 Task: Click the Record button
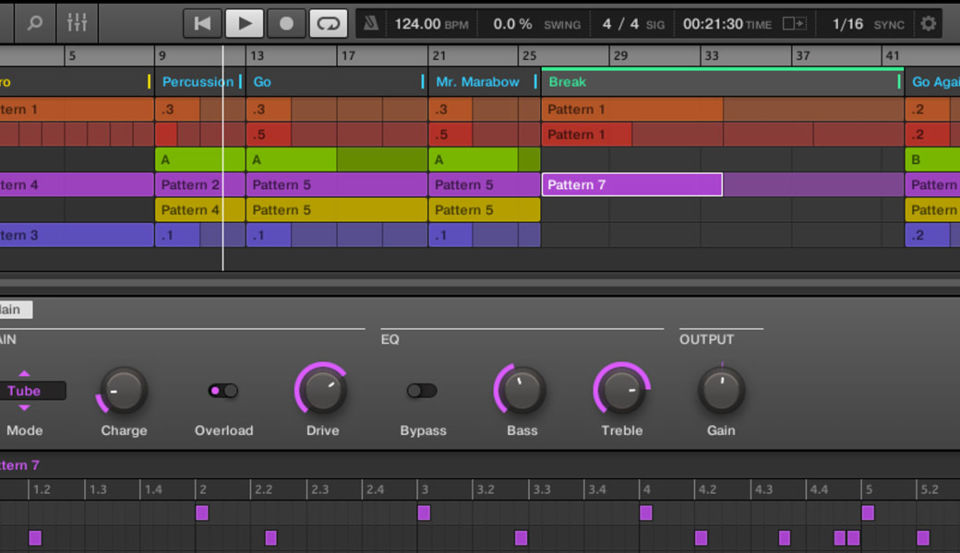(286, 23)
